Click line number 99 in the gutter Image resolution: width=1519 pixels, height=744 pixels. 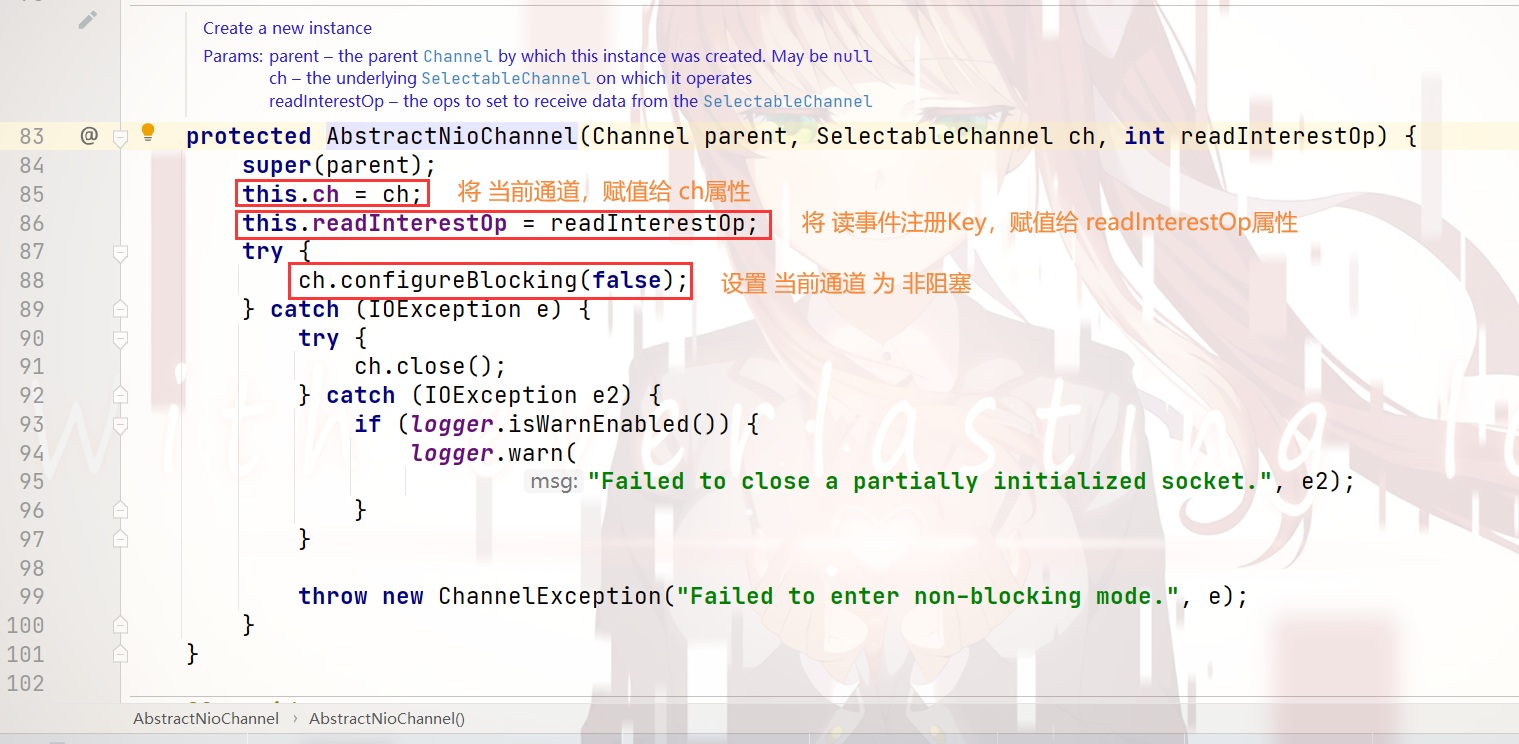click(x=32, y=597)
